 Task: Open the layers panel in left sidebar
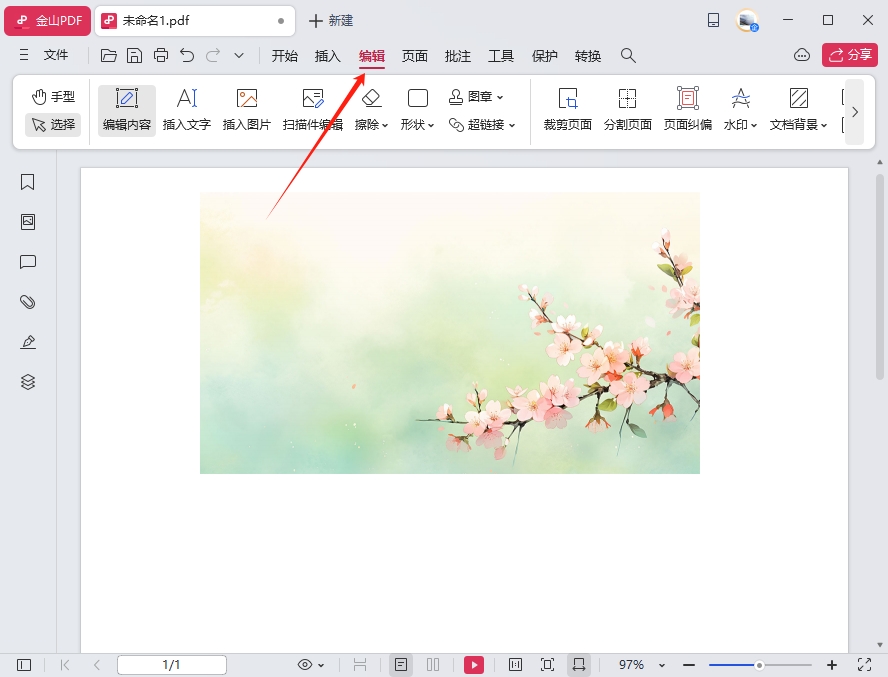(x=28, y=382)
